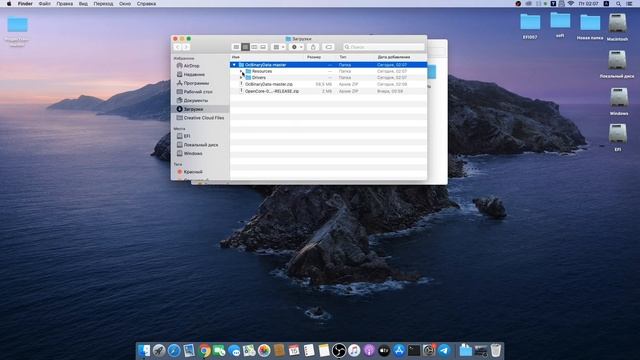
Task: Click the Wi-Fi status icon
Action: click(571, 4)
